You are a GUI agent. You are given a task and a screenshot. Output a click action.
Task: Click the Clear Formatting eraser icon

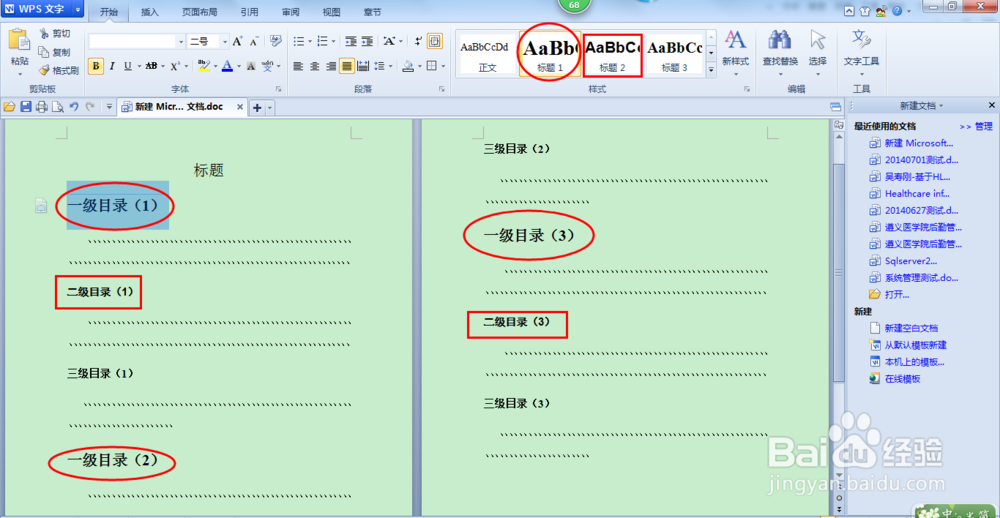pyautogui.click(x=276, y=41)
